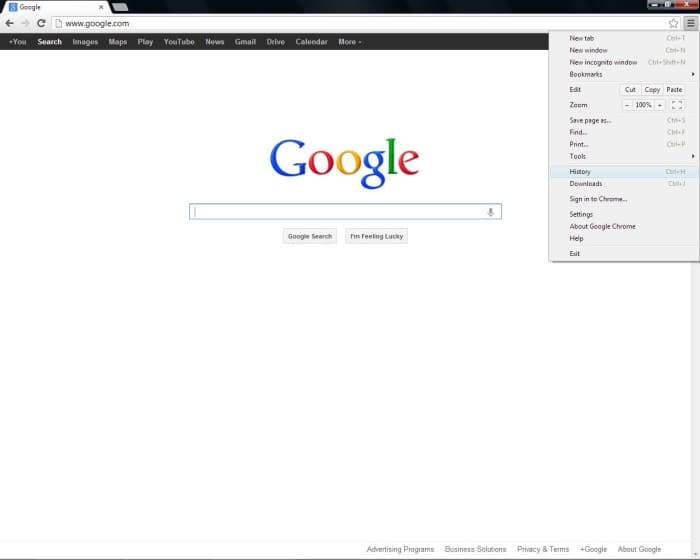The image size is (700, 560).
Task: Choose New window menu entry
Action: (624, 50)
